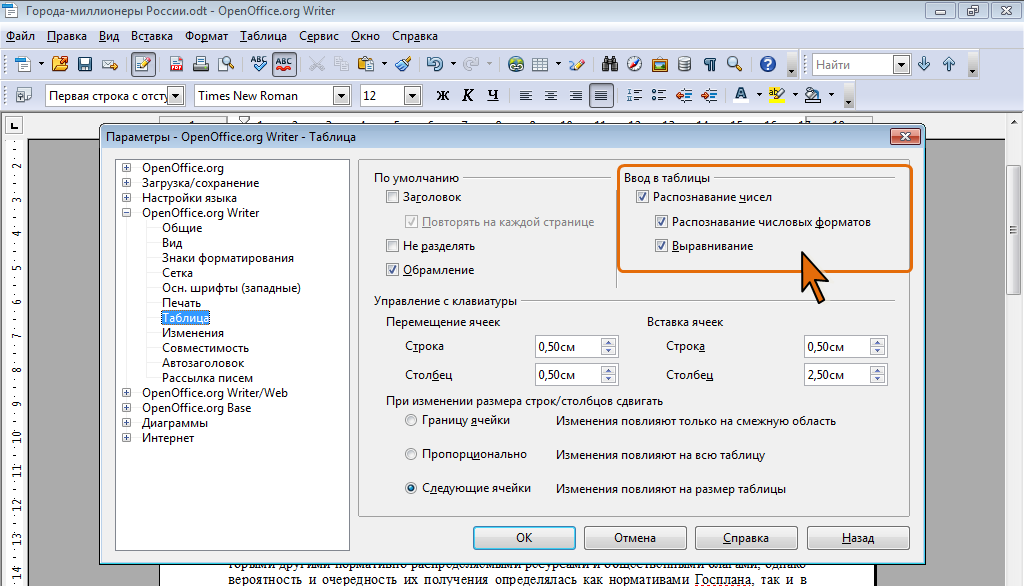Select Следующие ячейки radio button
The image size is (1024, 586).
pyautogui.click(x=411, y=488)
